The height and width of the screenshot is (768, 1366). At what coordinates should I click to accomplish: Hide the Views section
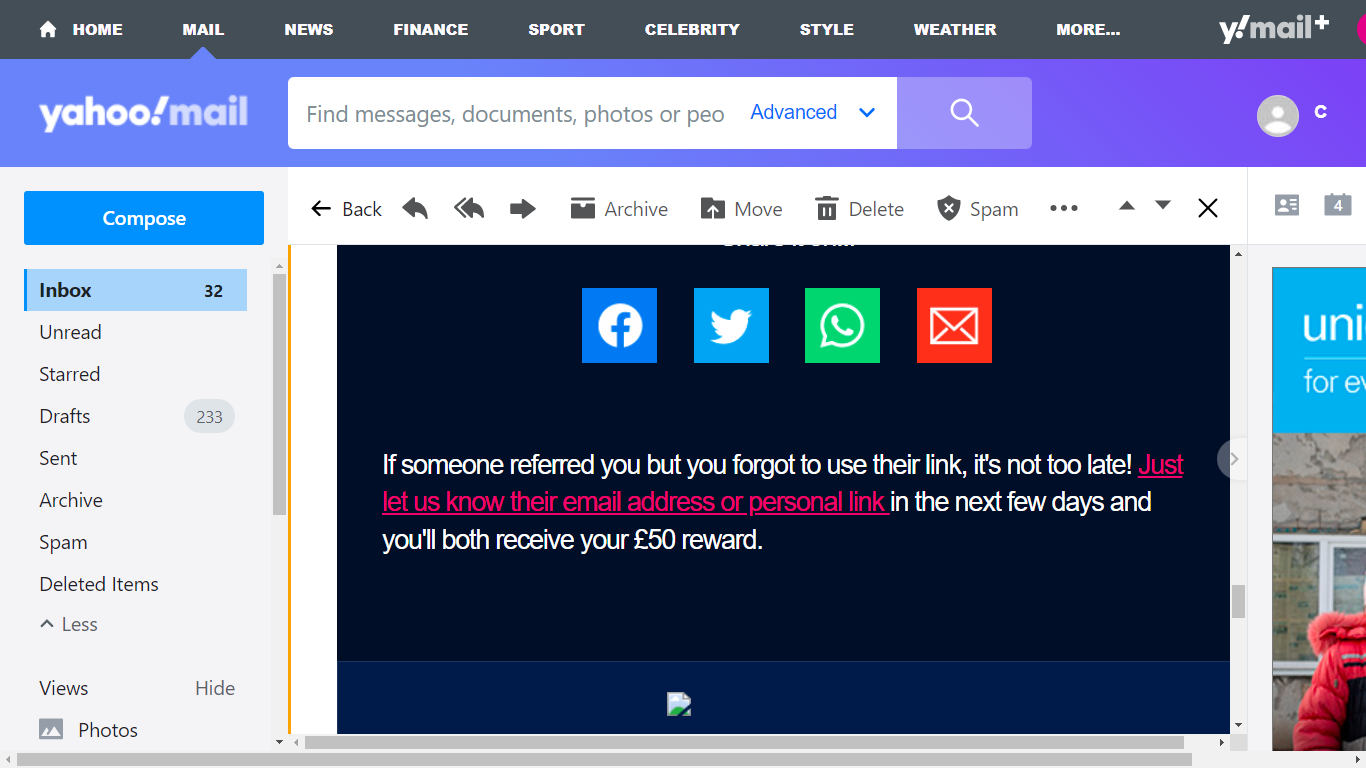click(x=215, y=688)
